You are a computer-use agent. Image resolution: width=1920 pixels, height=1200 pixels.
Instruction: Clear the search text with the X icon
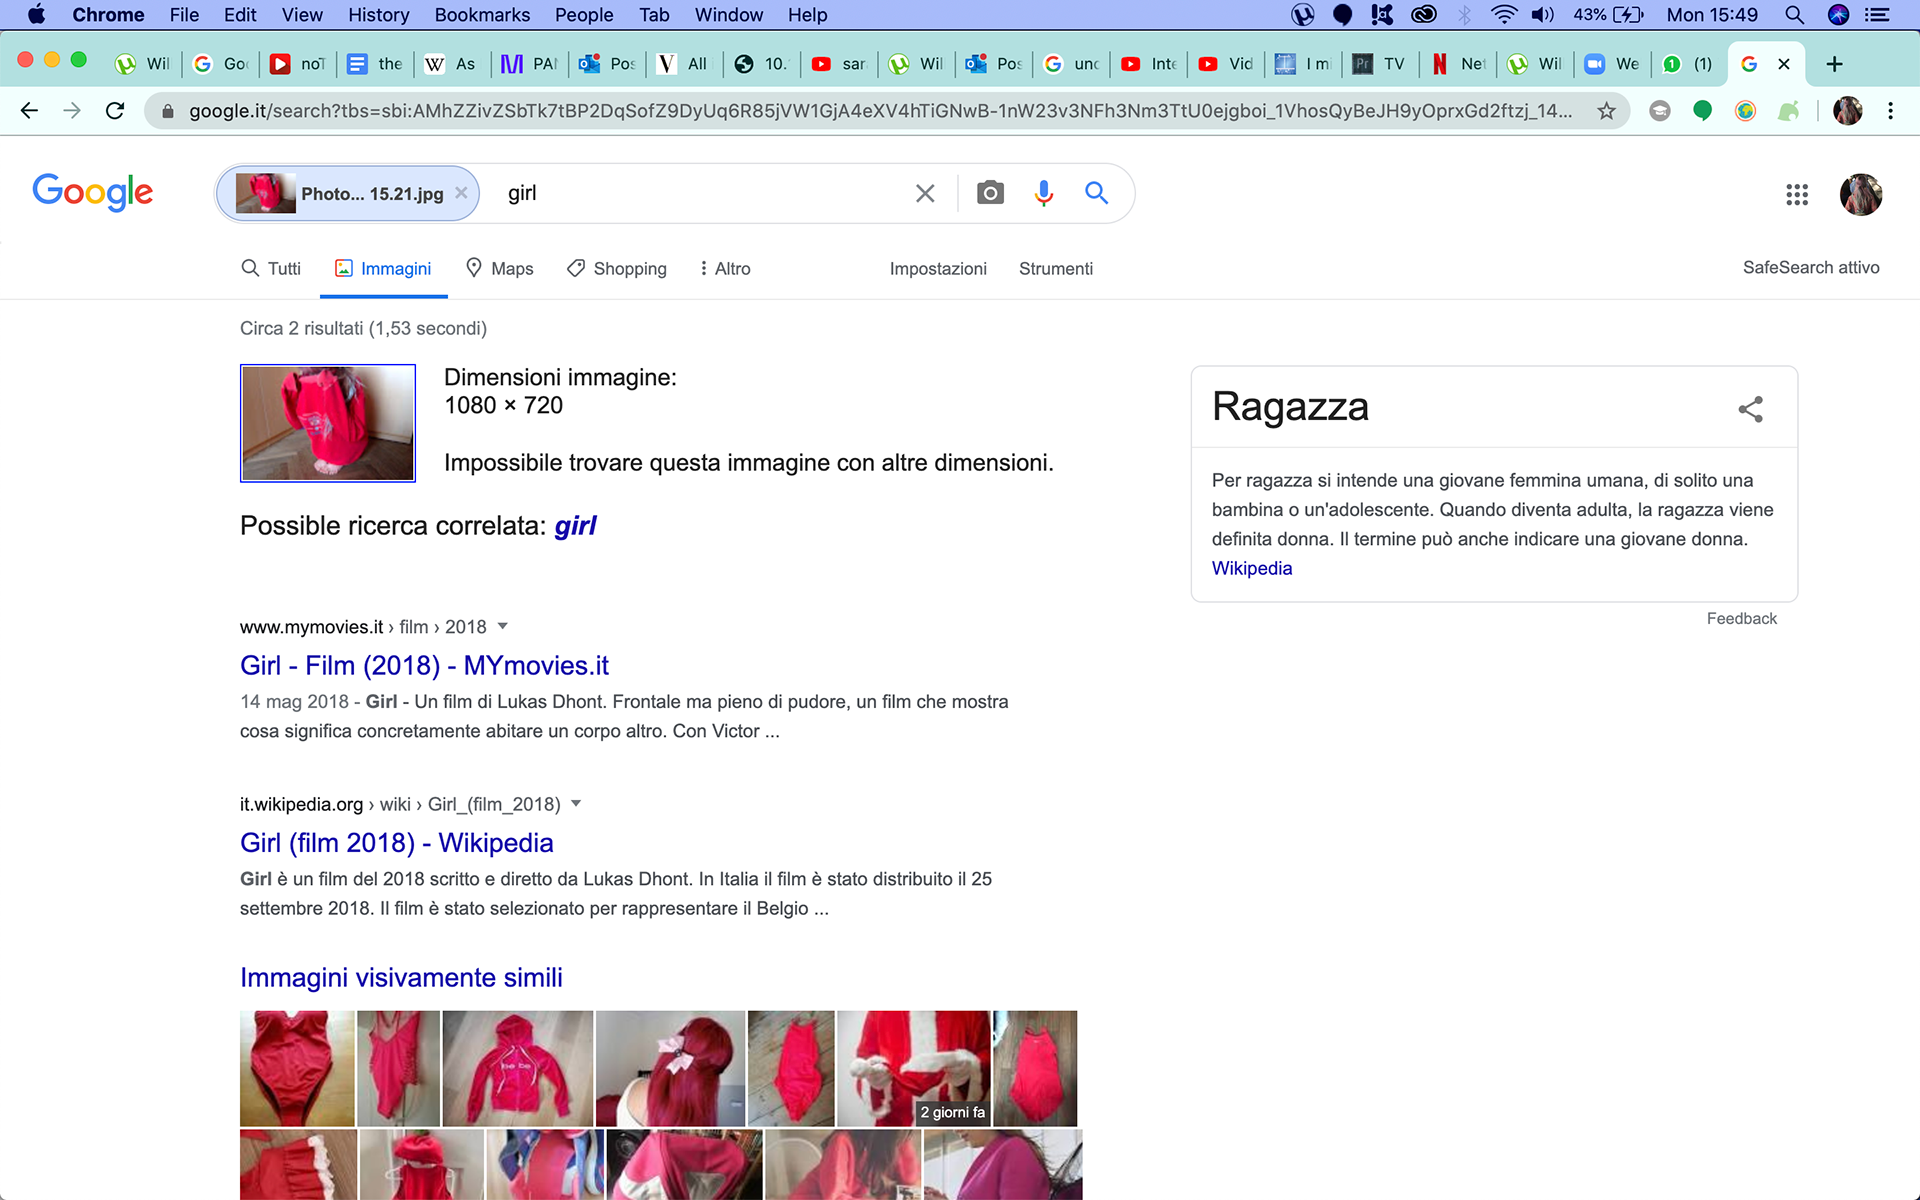coord(925,193)
